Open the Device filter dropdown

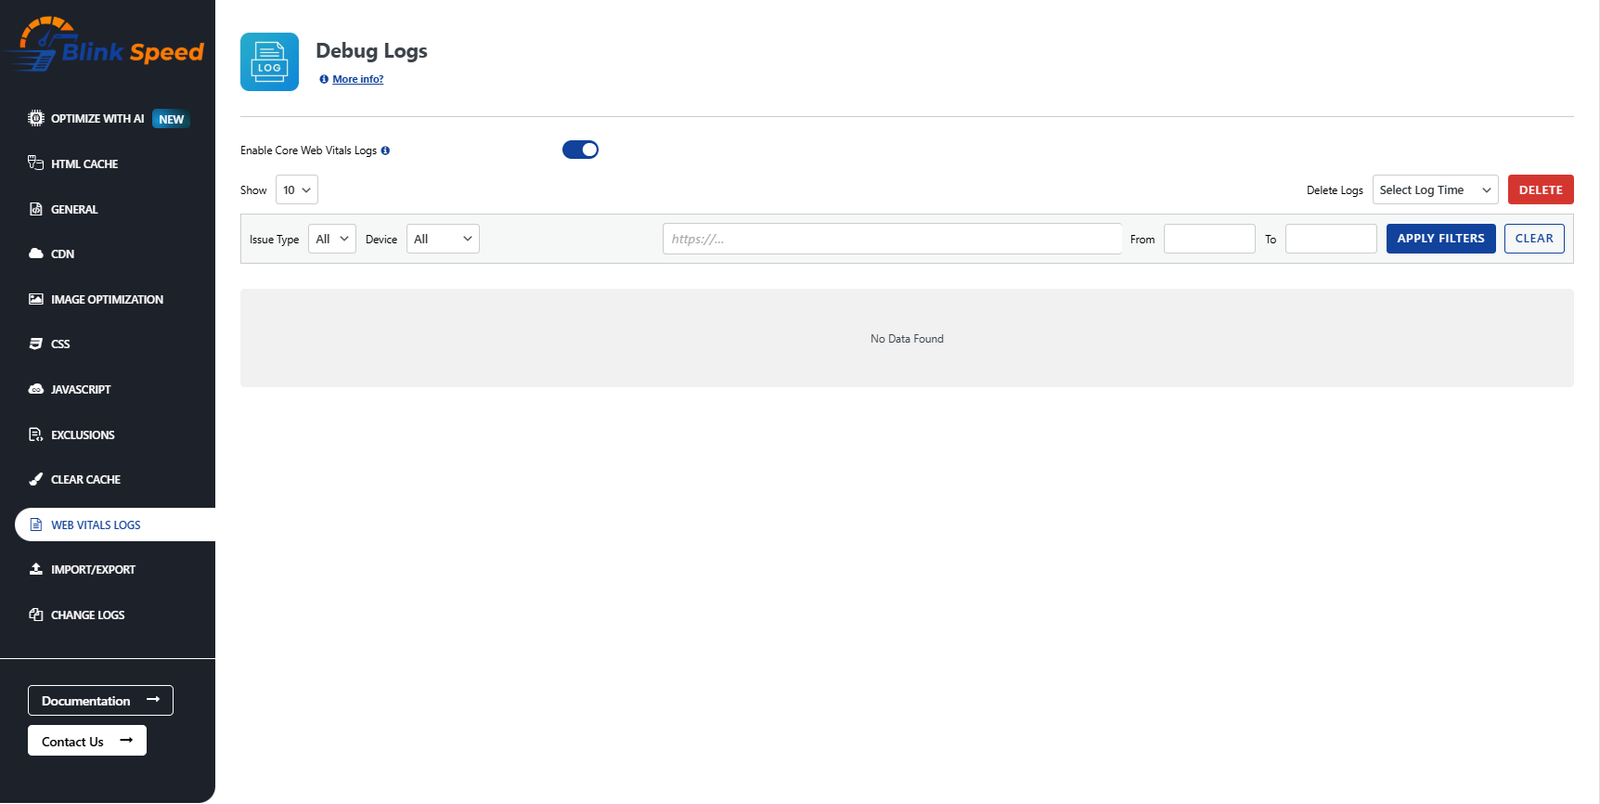click(x=442, y=239)
